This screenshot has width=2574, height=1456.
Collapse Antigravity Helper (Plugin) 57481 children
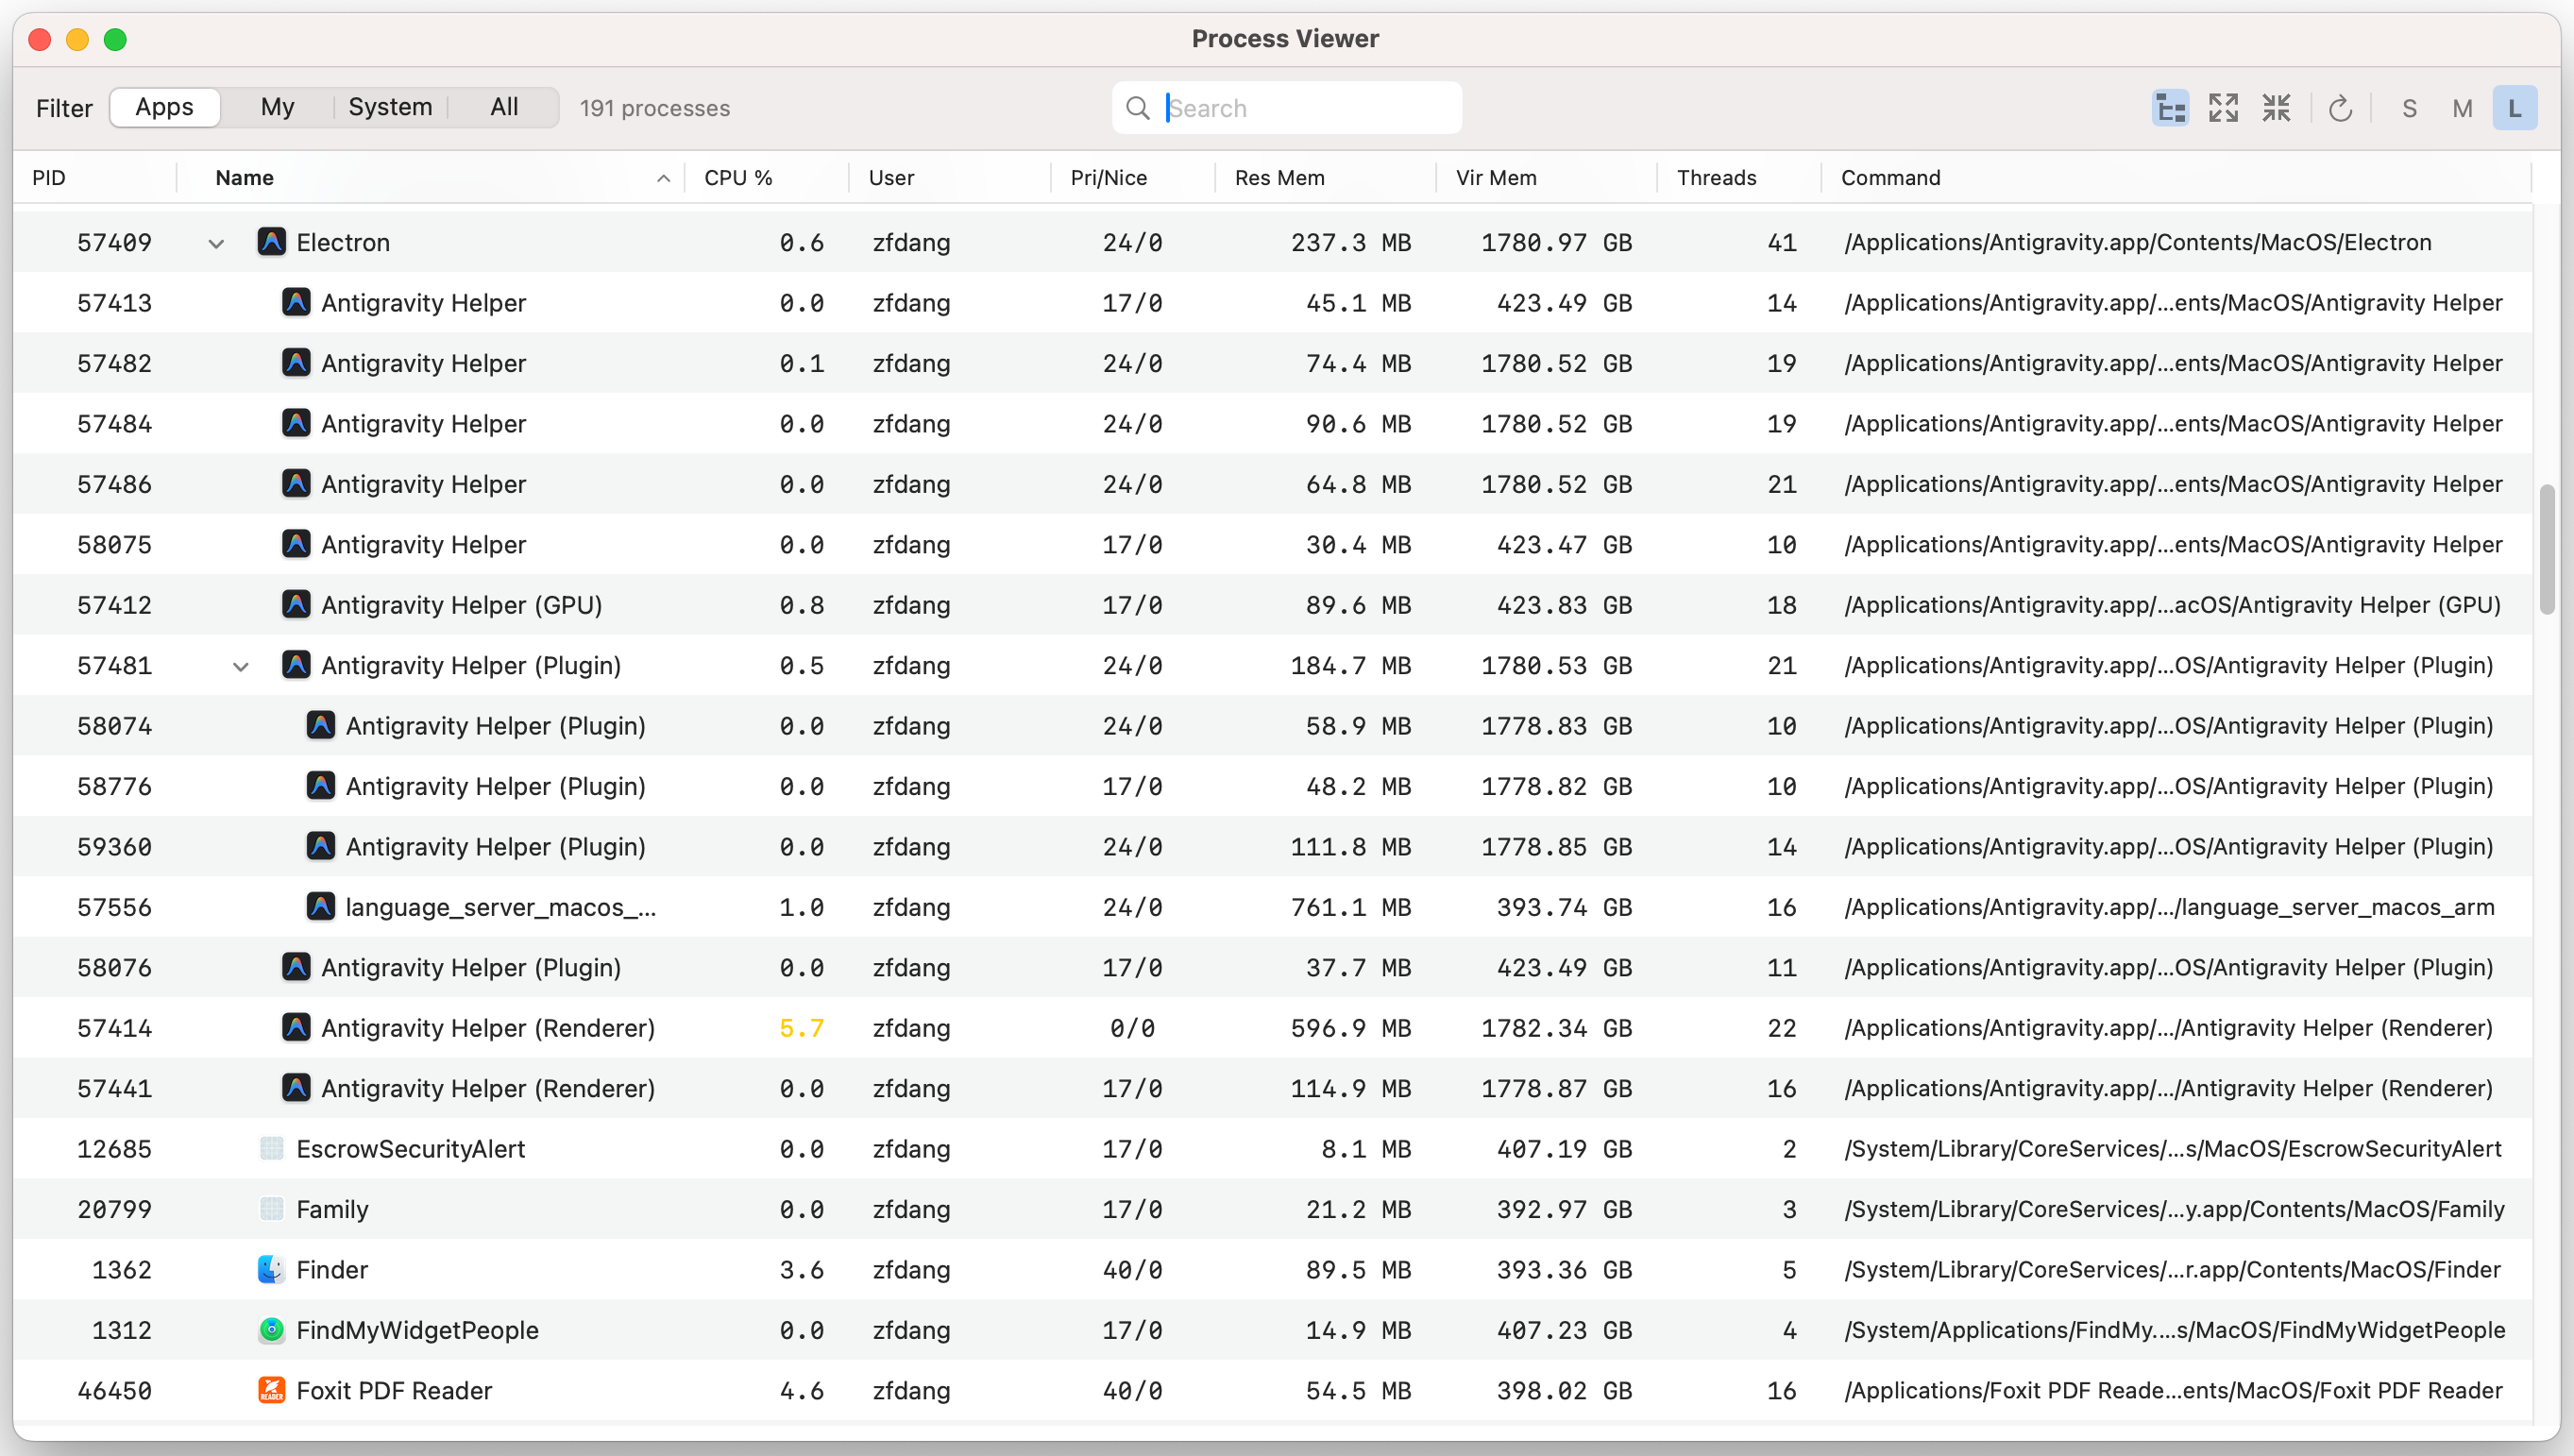tap(241, 666)
